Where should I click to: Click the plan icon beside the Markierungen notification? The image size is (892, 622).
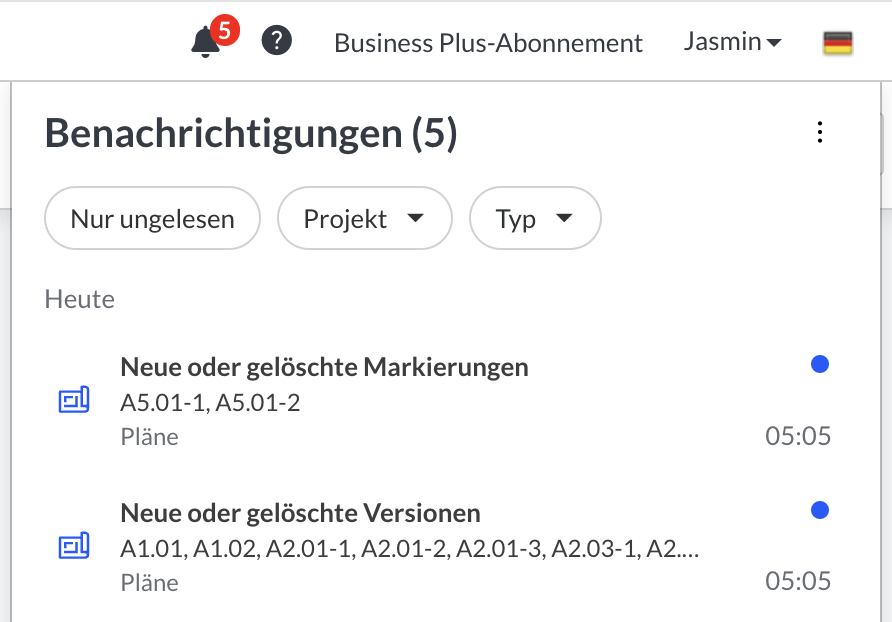pos(75,401)
